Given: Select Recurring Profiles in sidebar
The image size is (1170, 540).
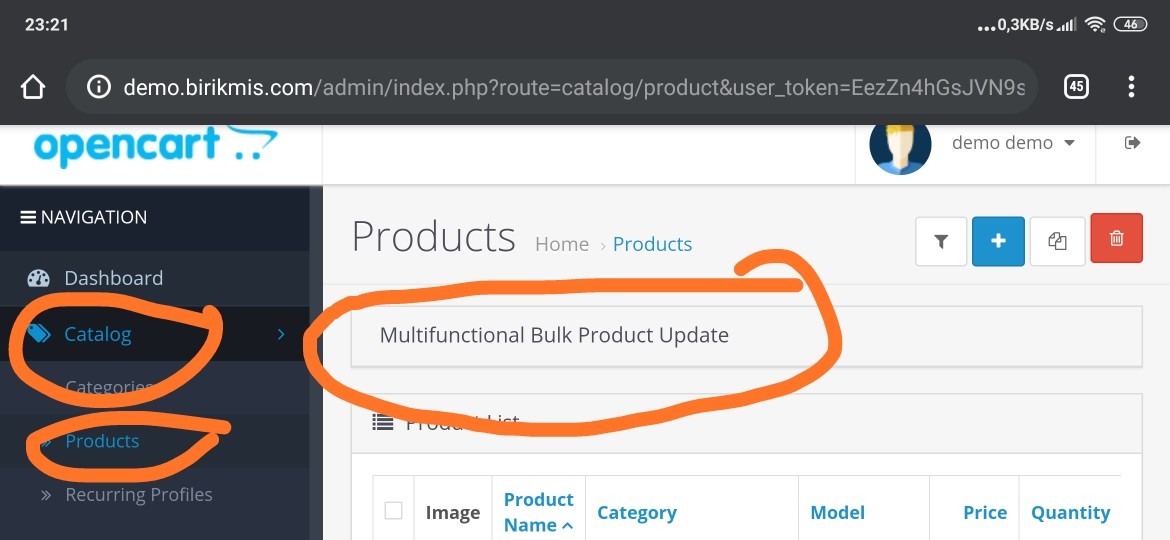Looking at the screenshot, I should 139,495.
